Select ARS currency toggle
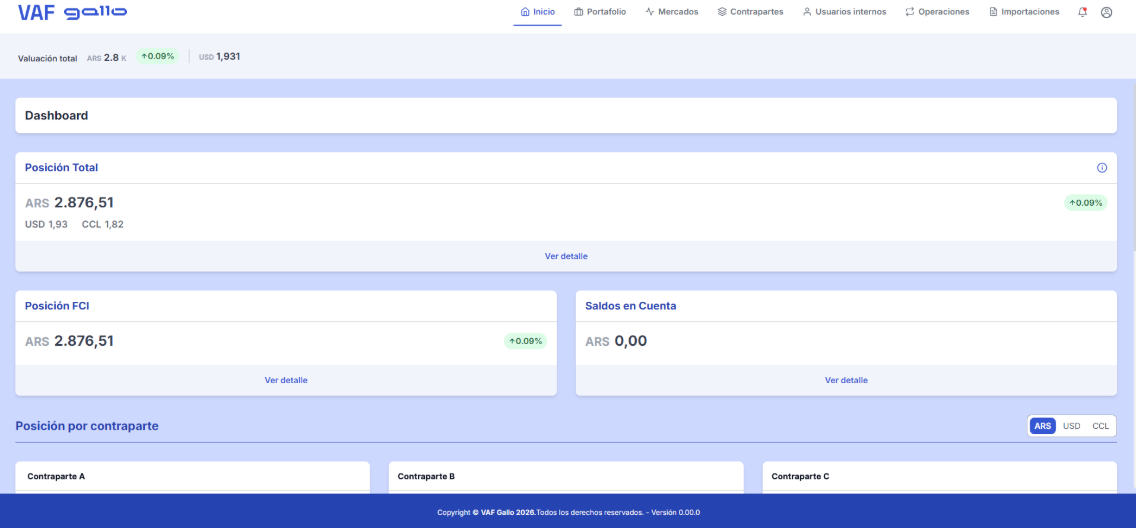This screenshot has height=531, width=1136. pos(1043,426)
